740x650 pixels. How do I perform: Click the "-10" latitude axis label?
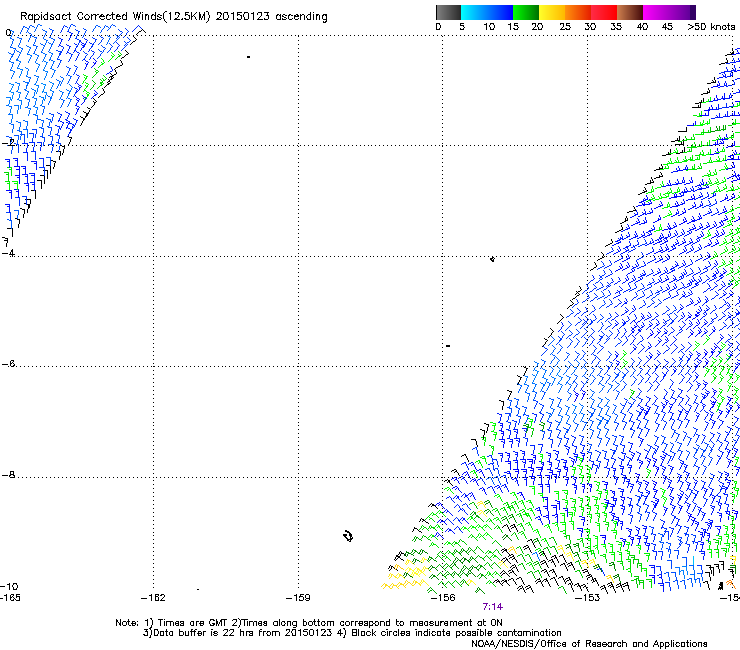[9, 586]
